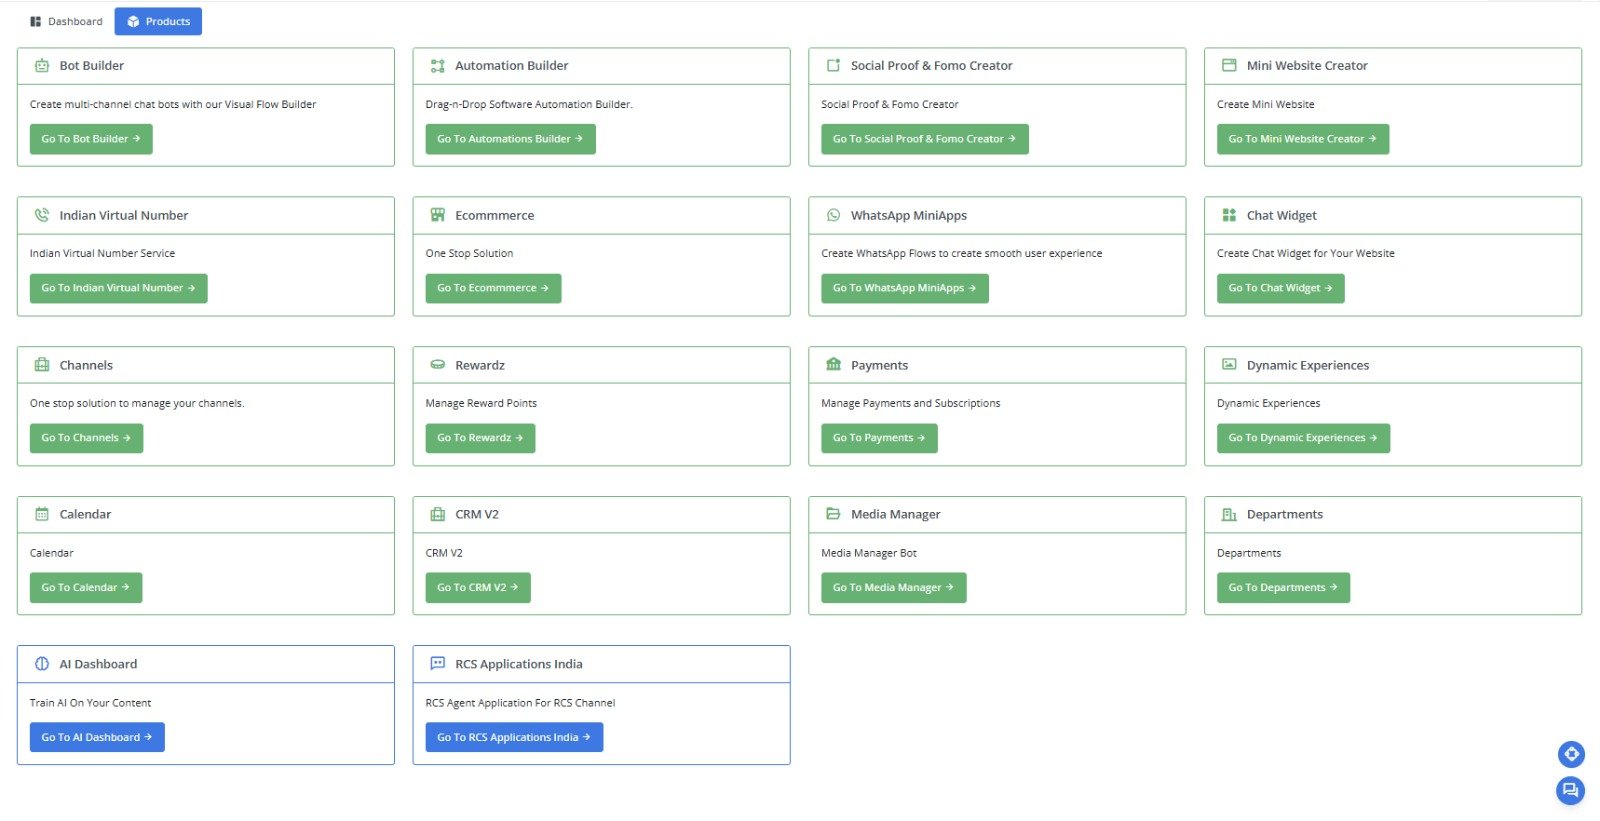Screen dimensions: 1600x821
Task: Select the Products tab
Action: 158,21
